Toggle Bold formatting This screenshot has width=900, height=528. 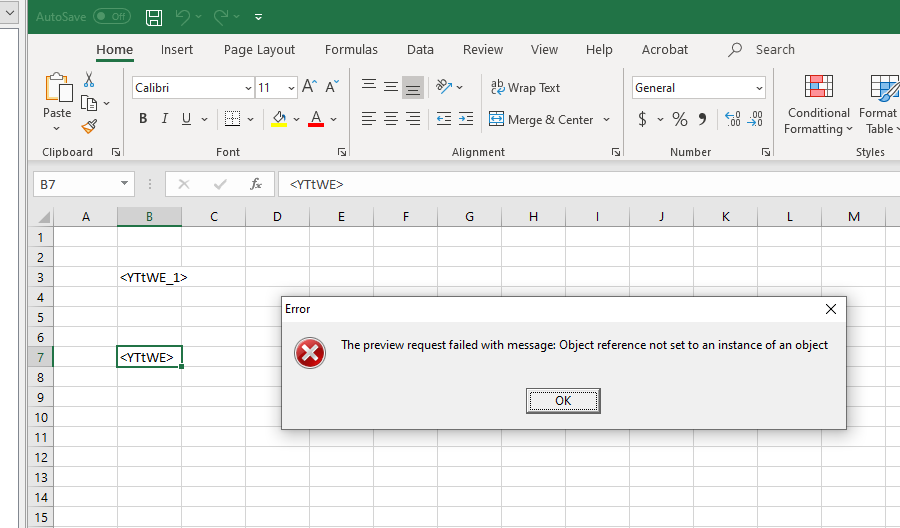pyautogui.click(x=143, y=119)
